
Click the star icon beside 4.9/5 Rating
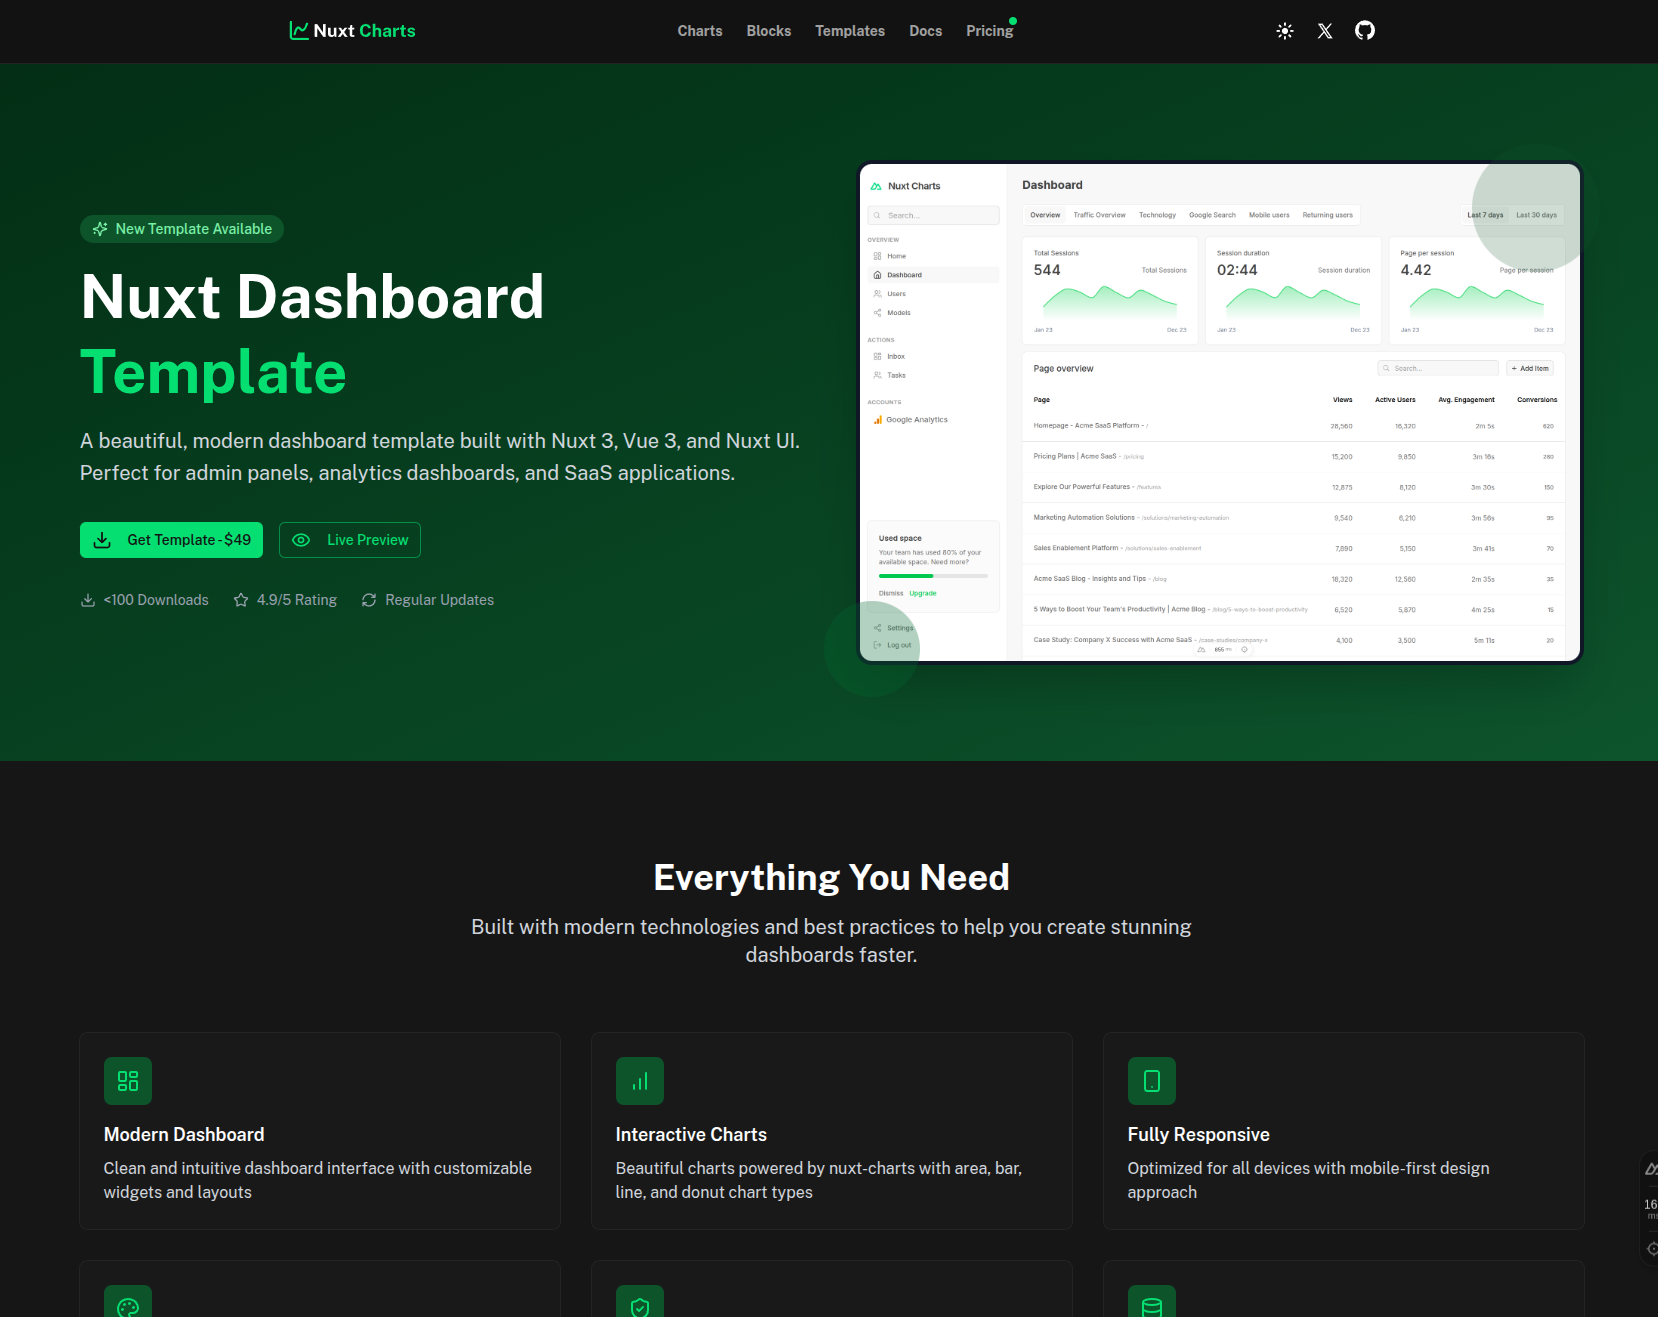point(241,600)
